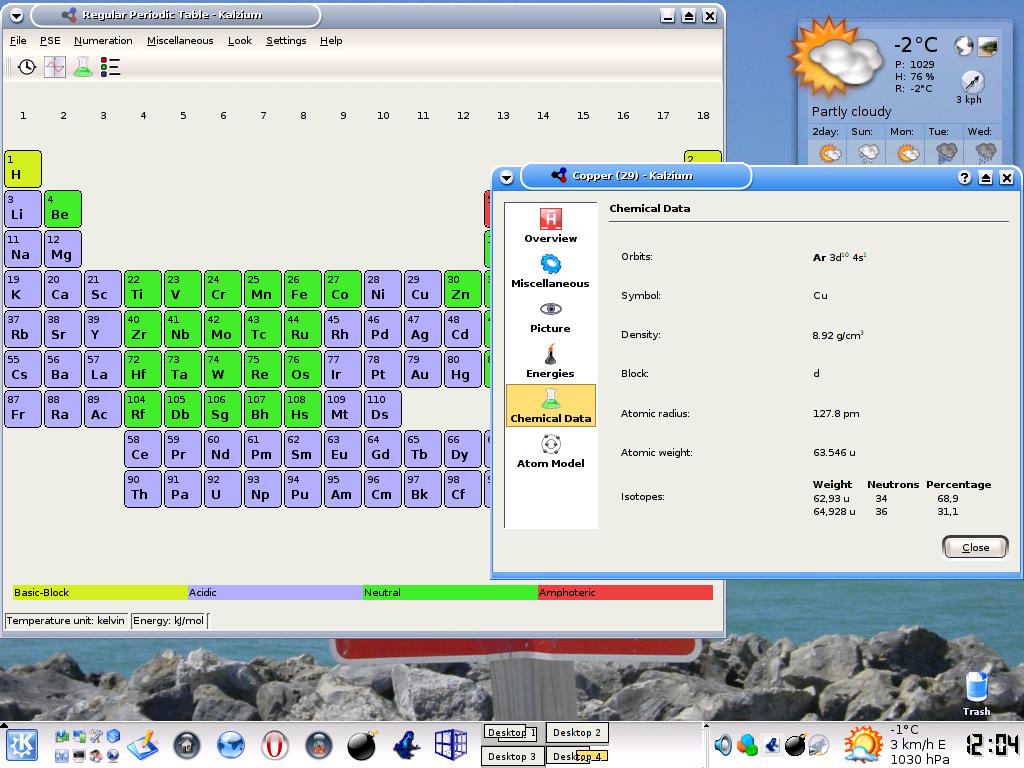The height and width of the screenshot is (768, 1024).
Task: Toggle the legend display toolbar button
Action: coord(110,67)
